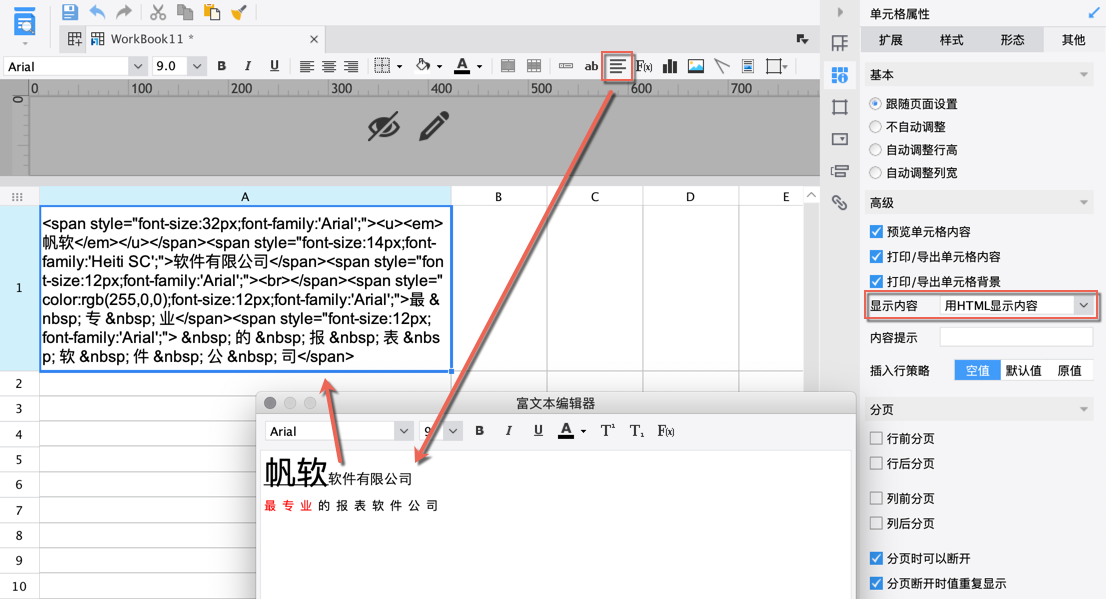Uncheck 分页断开时值重复显示 checkbox
Screen dimensions: 1106x599
click(x=876, y=583)
